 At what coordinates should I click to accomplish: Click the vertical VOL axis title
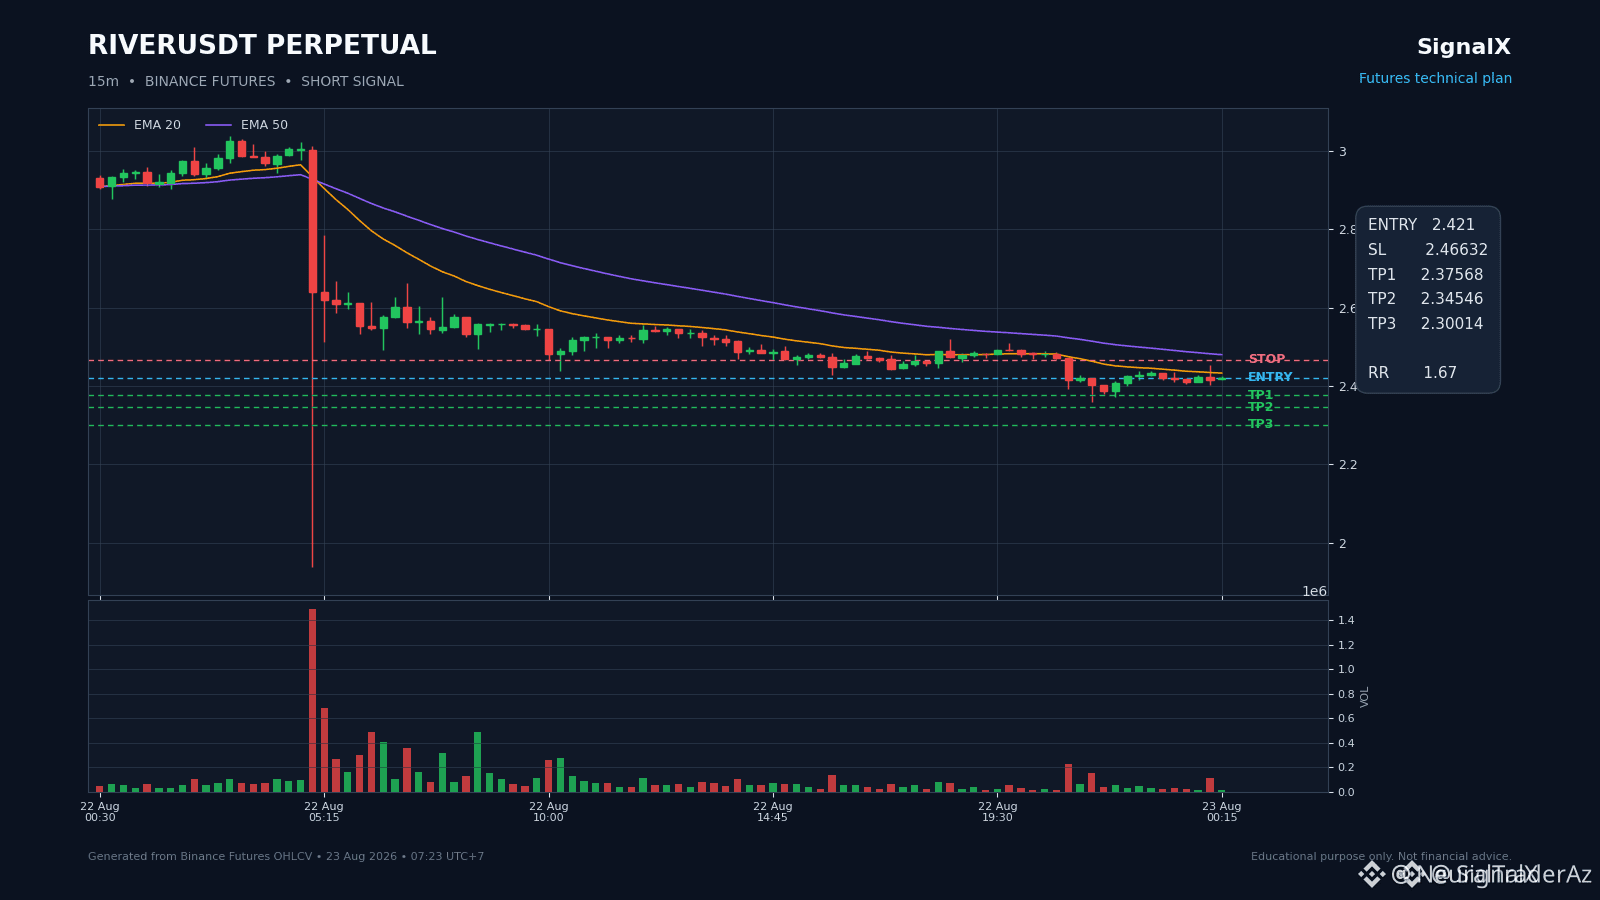(1365, 696)
